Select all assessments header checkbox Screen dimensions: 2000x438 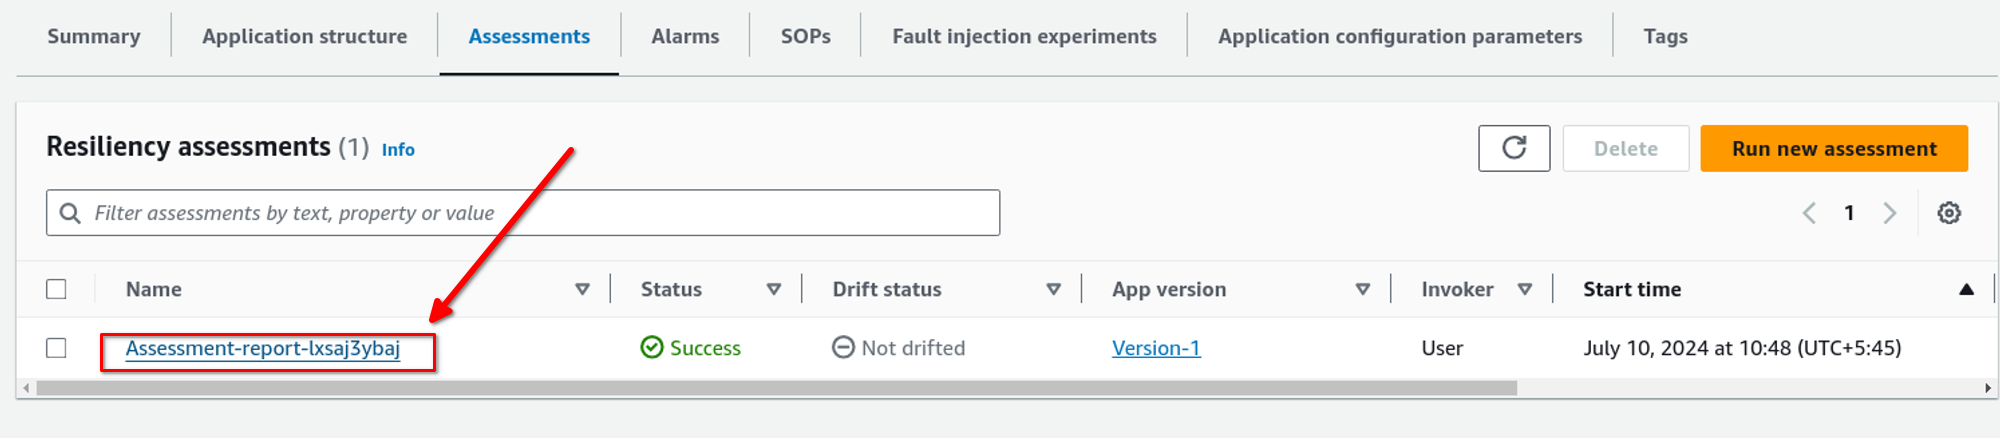57,289
